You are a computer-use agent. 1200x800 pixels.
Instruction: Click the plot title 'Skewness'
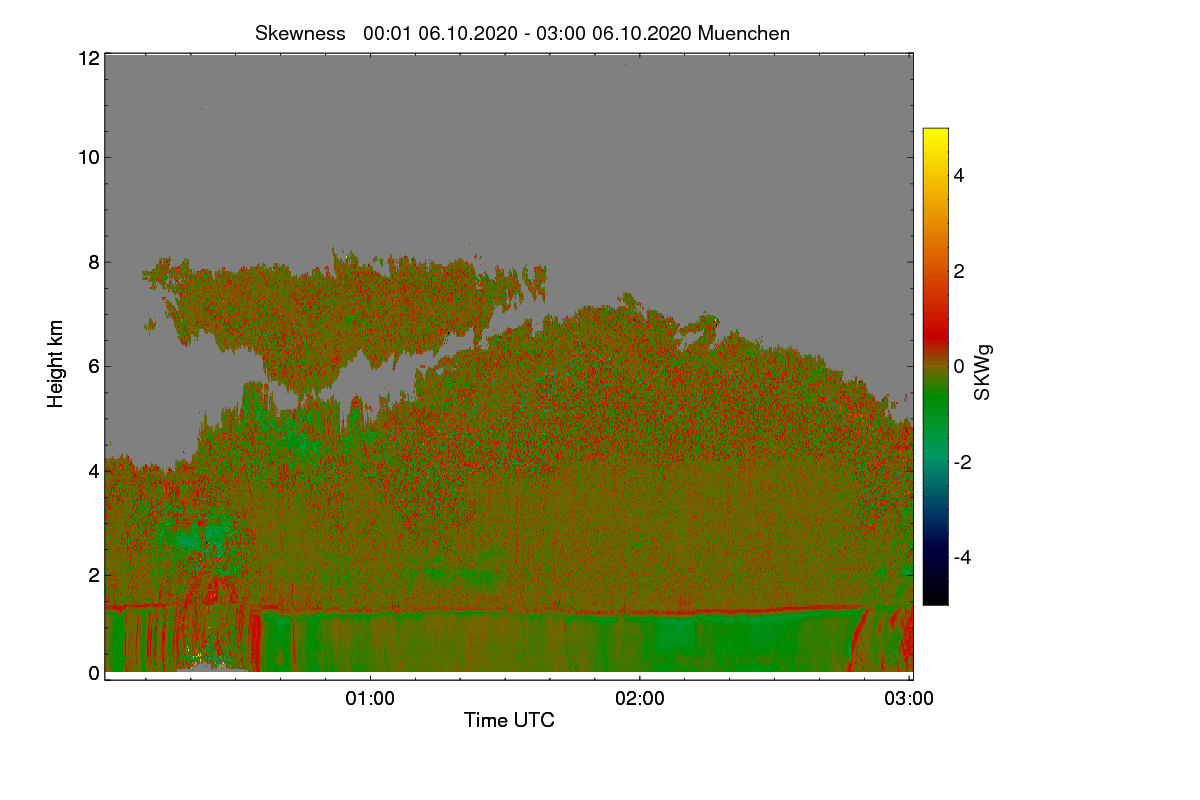coord(300,33)
